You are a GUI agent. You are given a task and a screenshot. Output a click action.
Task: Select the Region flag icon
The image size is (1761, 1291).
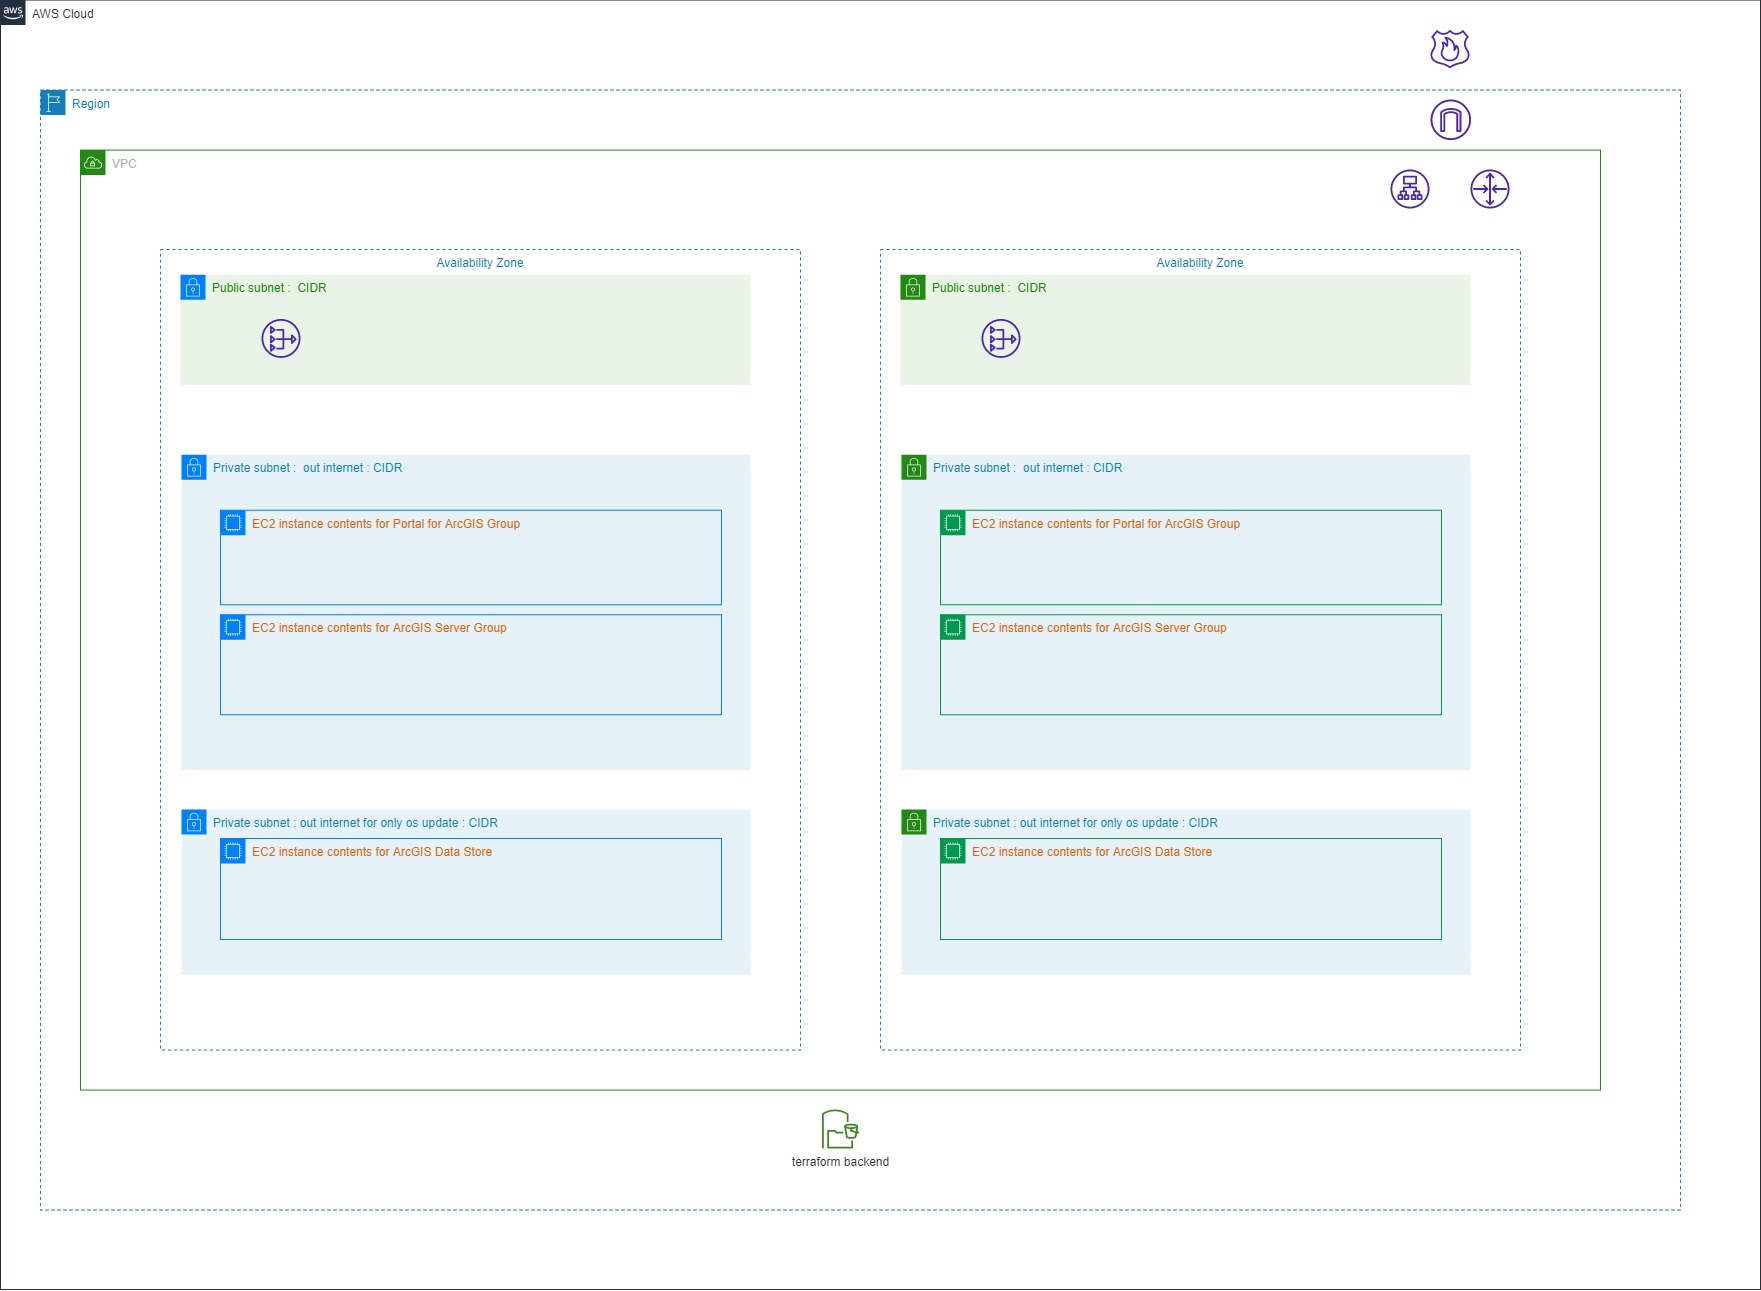point(53,103)
